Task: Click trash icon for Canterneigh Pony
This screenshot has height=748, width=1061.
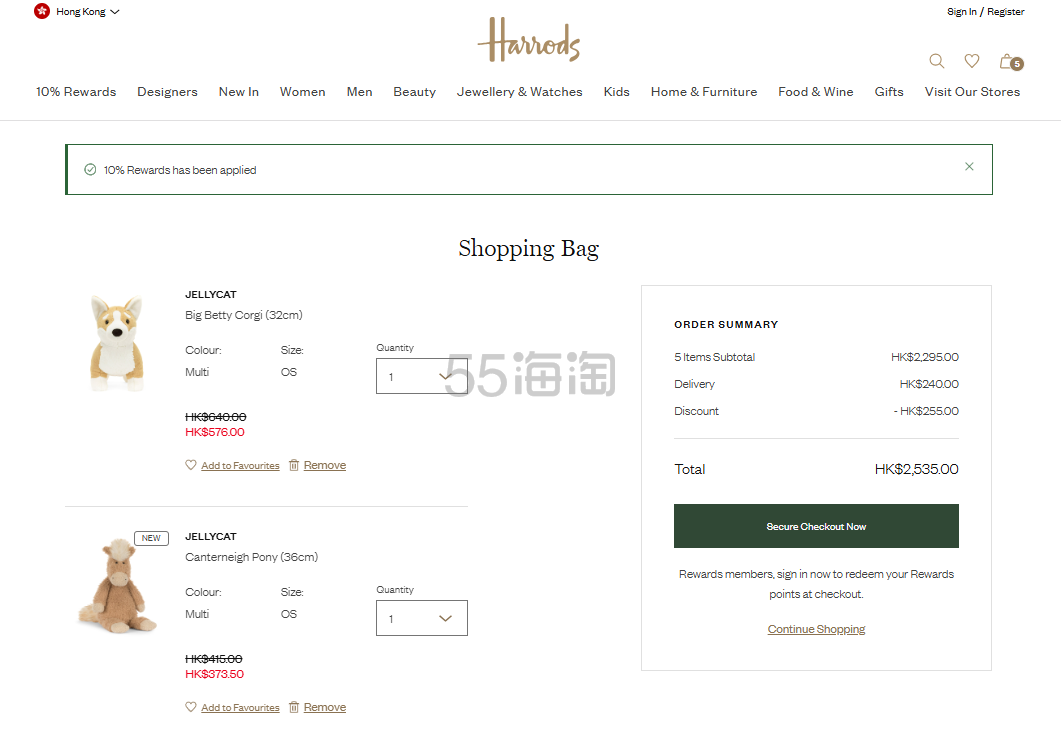Action: pos(294,707)
